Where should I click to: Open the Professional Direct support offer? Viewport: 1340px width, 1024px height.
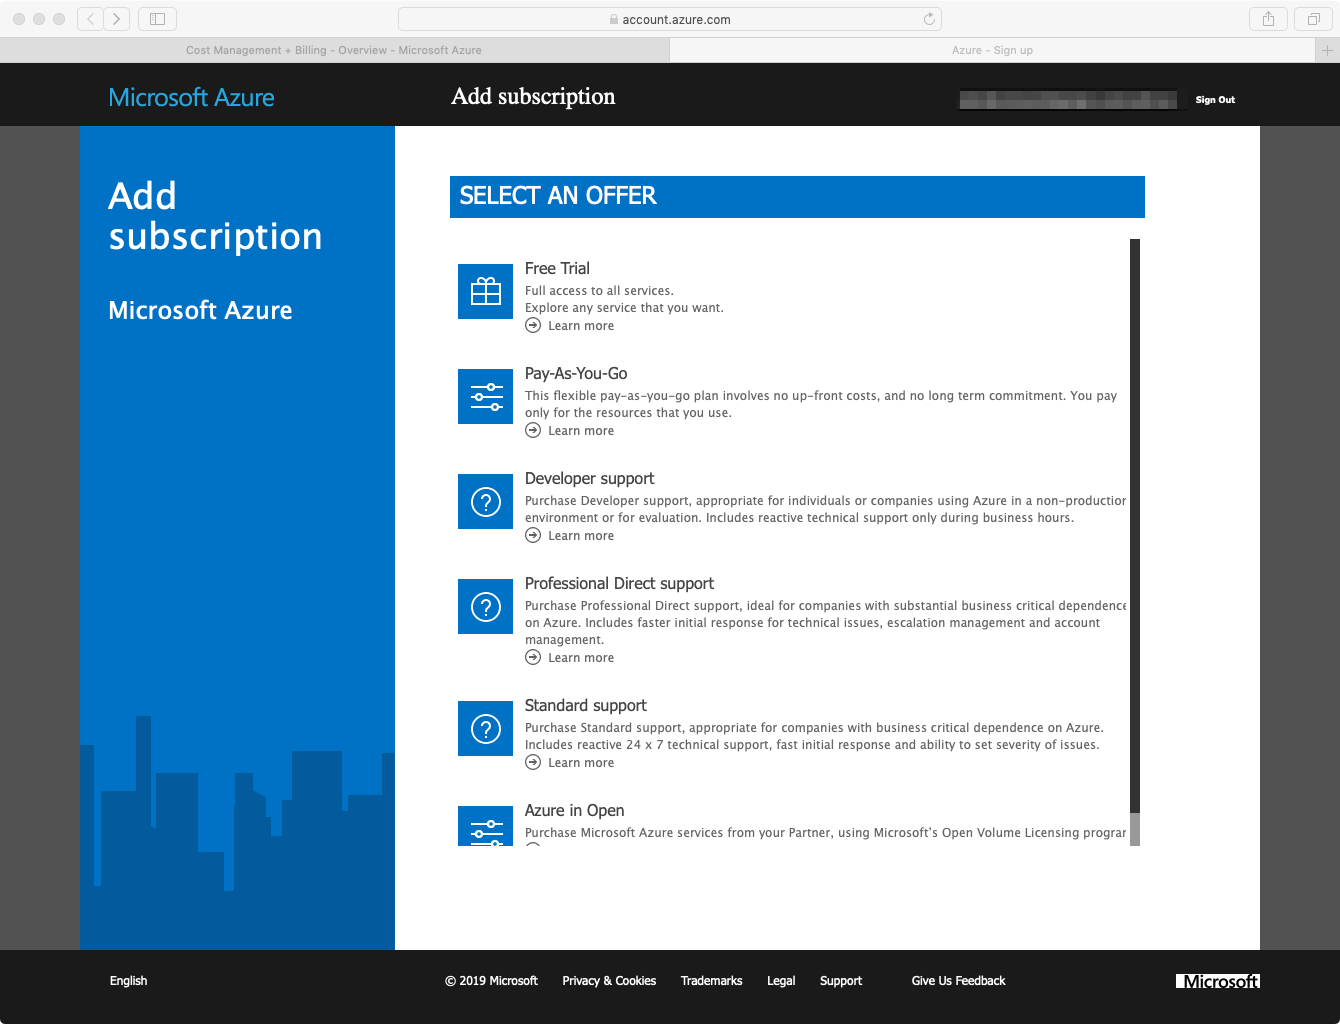tap(619, 583)
